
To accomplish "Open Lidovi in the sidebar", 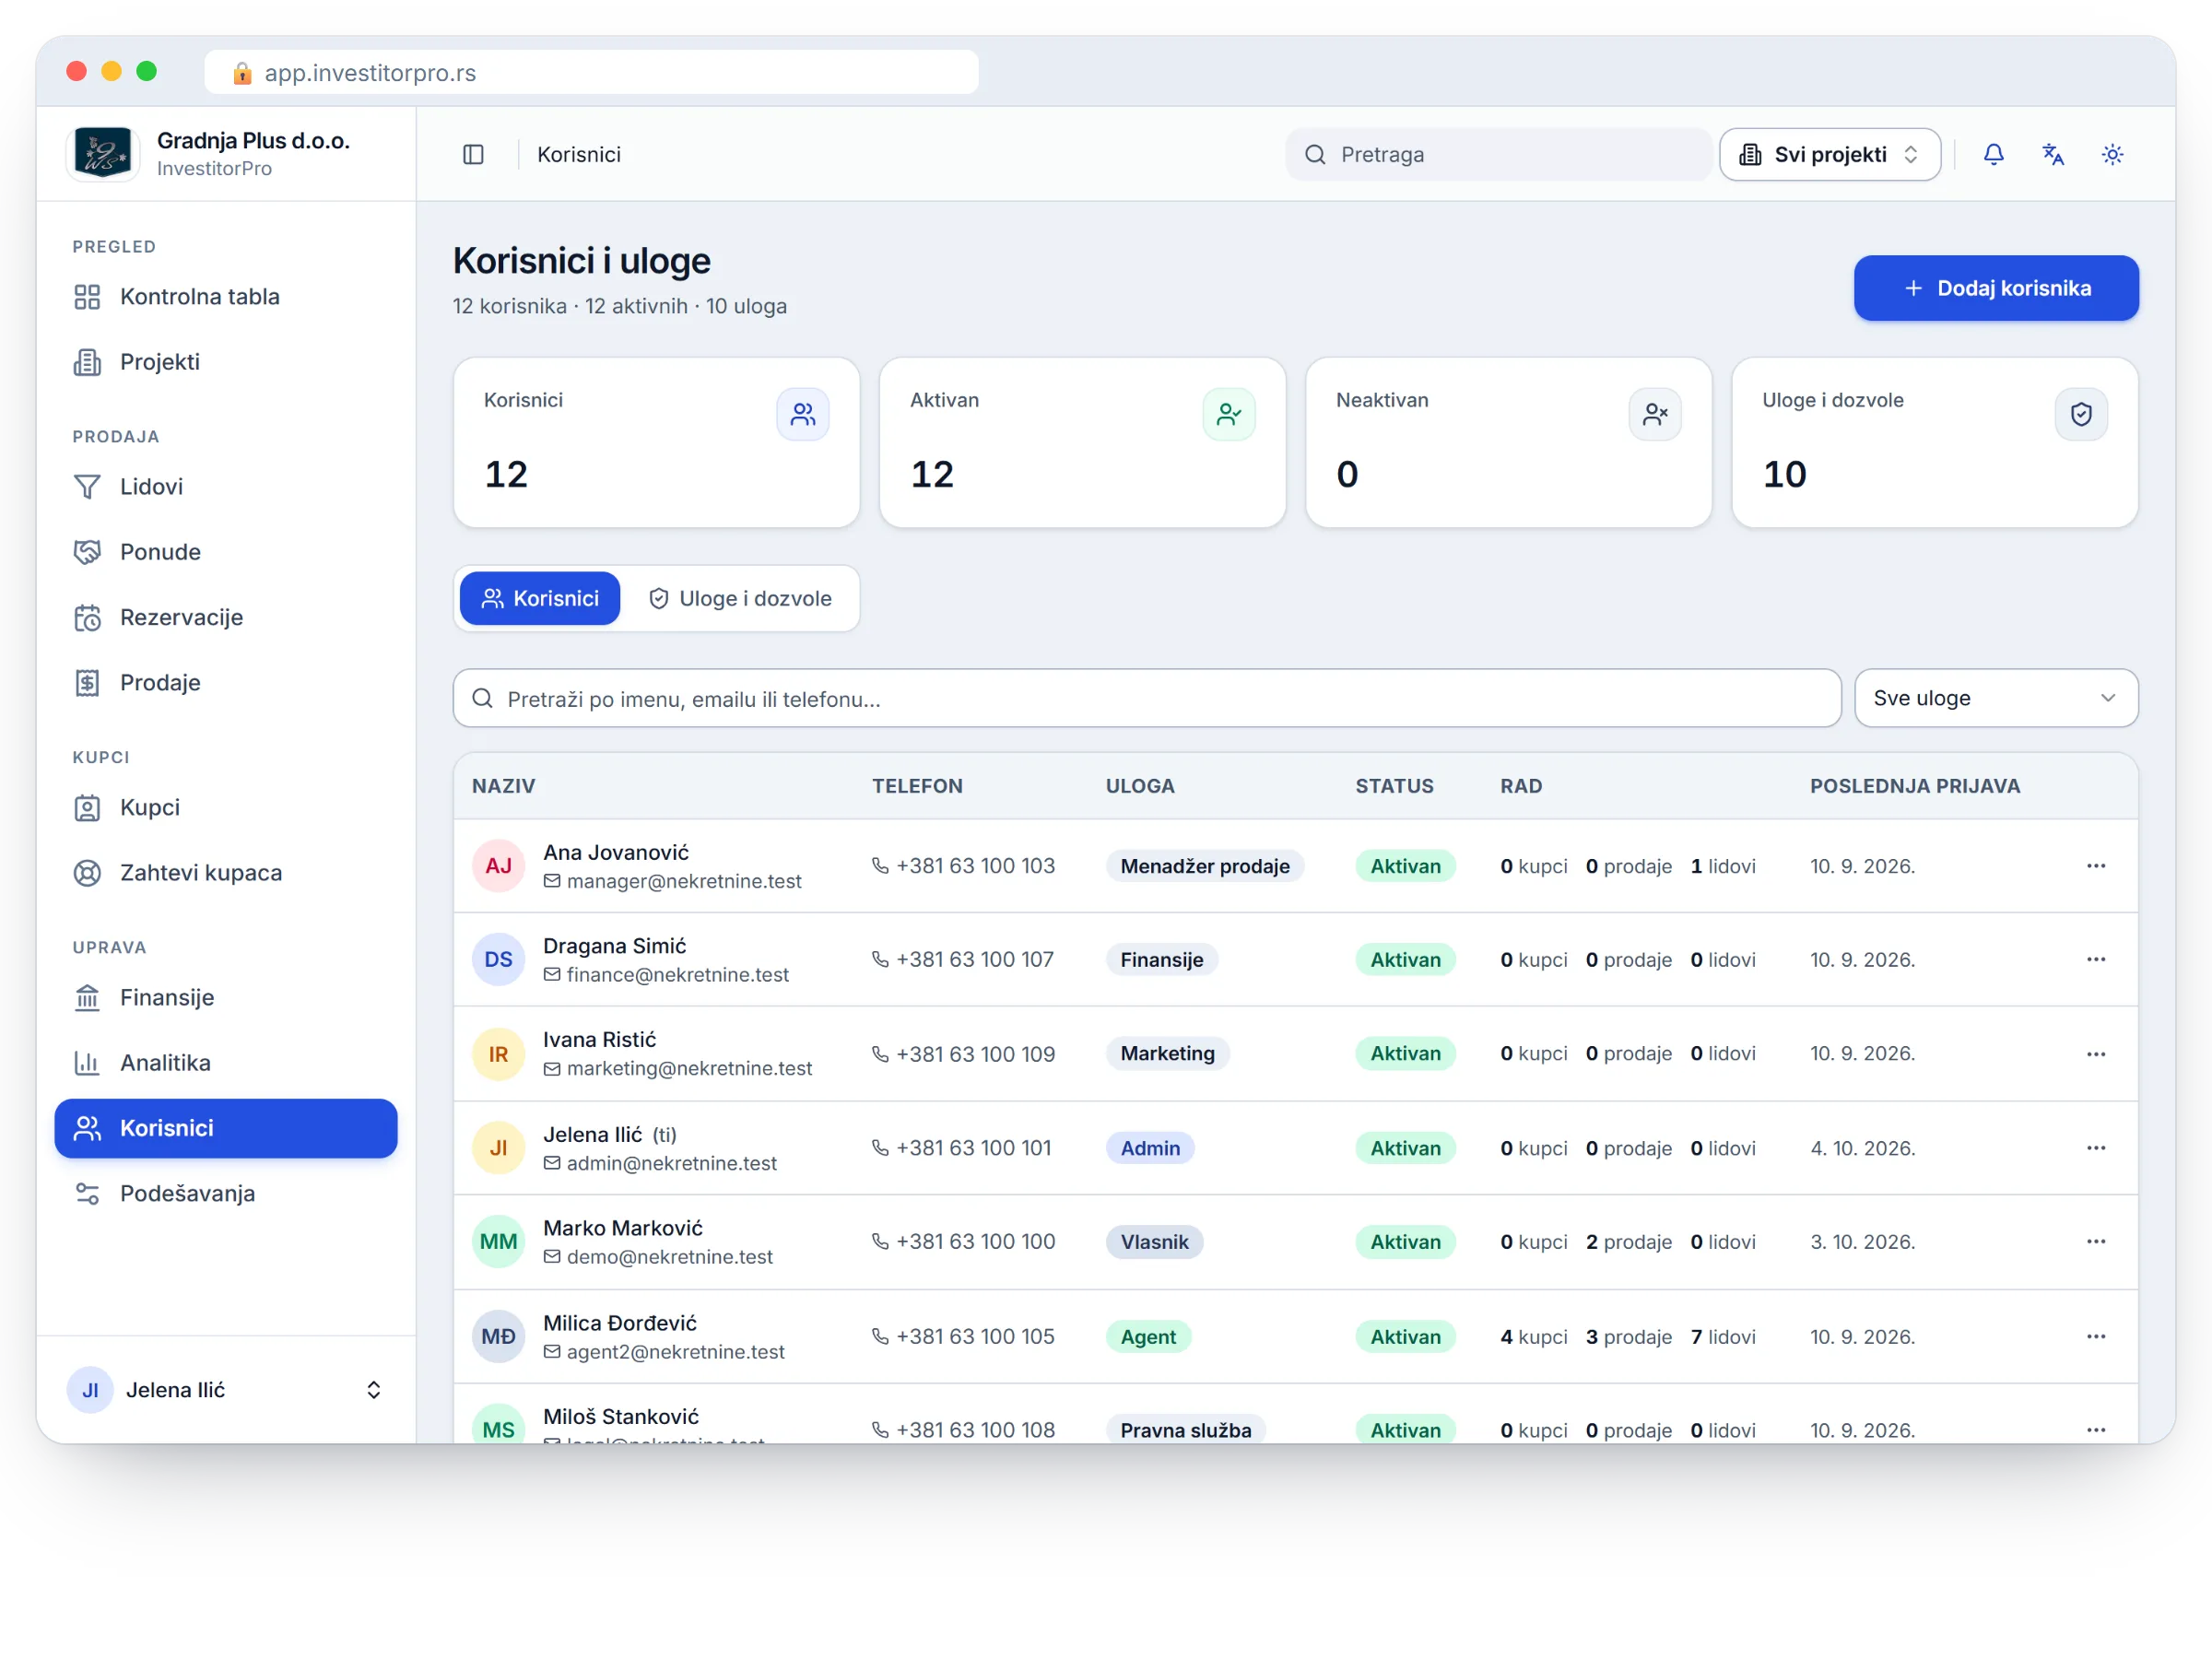I will (x=226, y=487).
